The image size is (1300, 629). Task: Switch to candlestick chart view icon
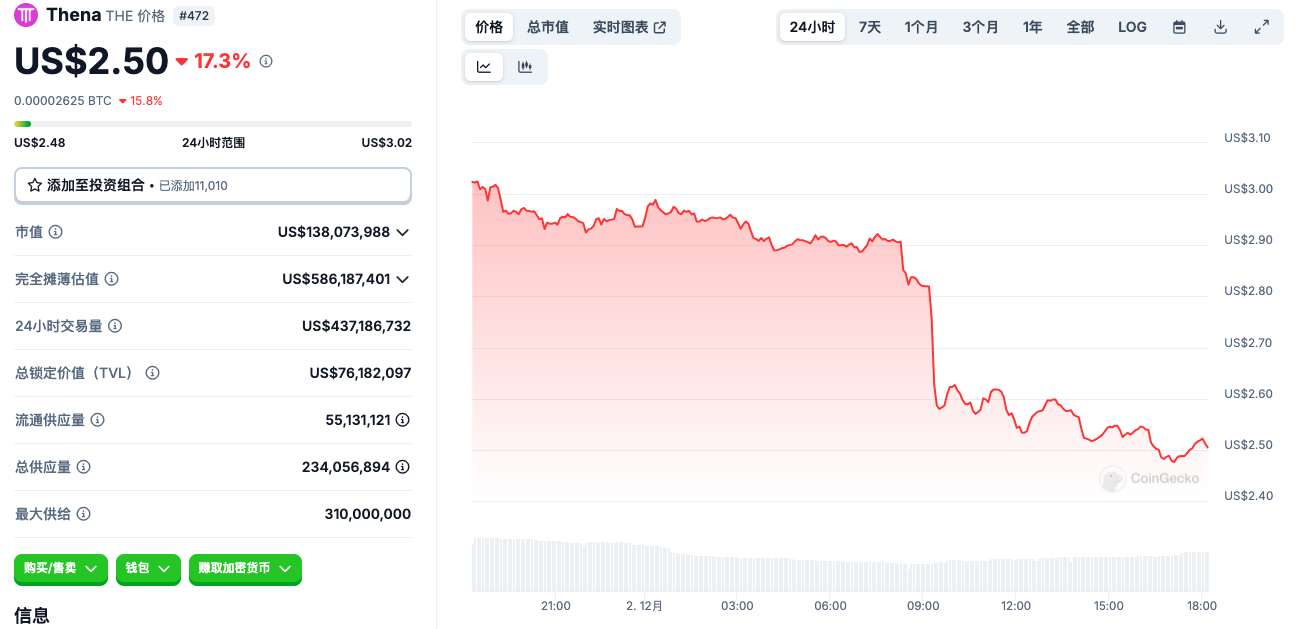pos(525,67)
